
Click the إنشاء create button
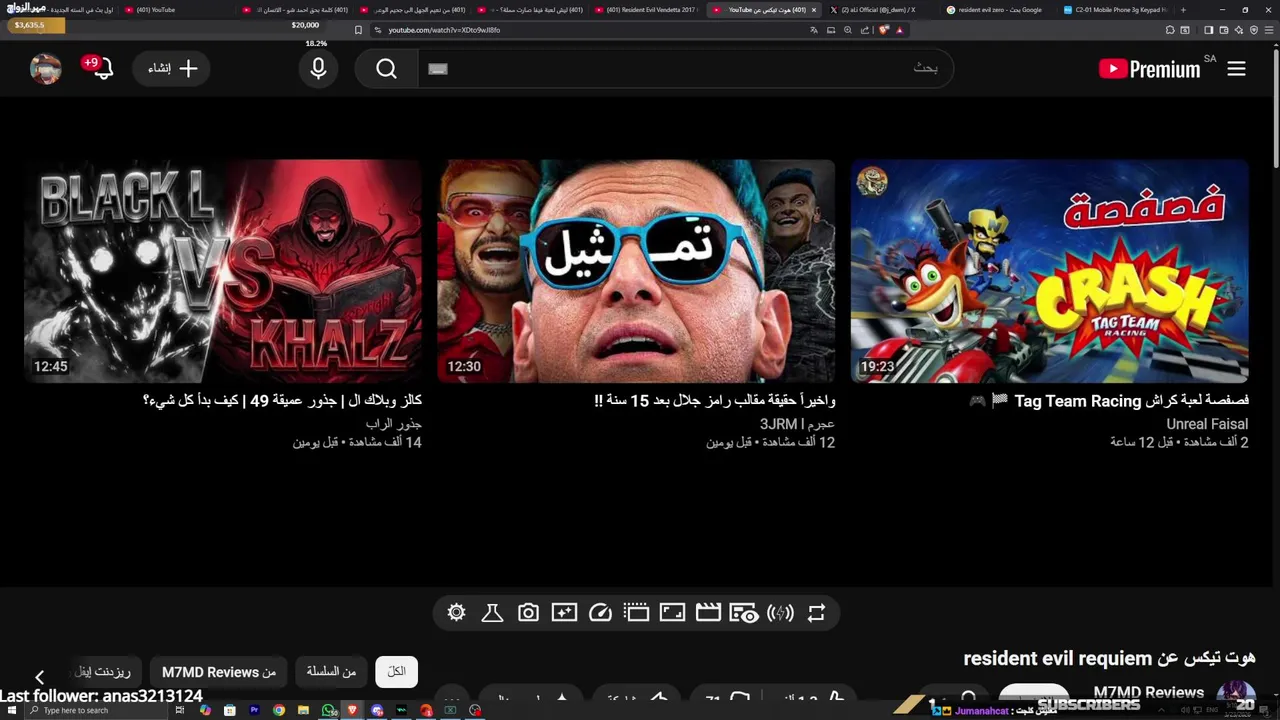pyautogui.click(x=171, y=69)
